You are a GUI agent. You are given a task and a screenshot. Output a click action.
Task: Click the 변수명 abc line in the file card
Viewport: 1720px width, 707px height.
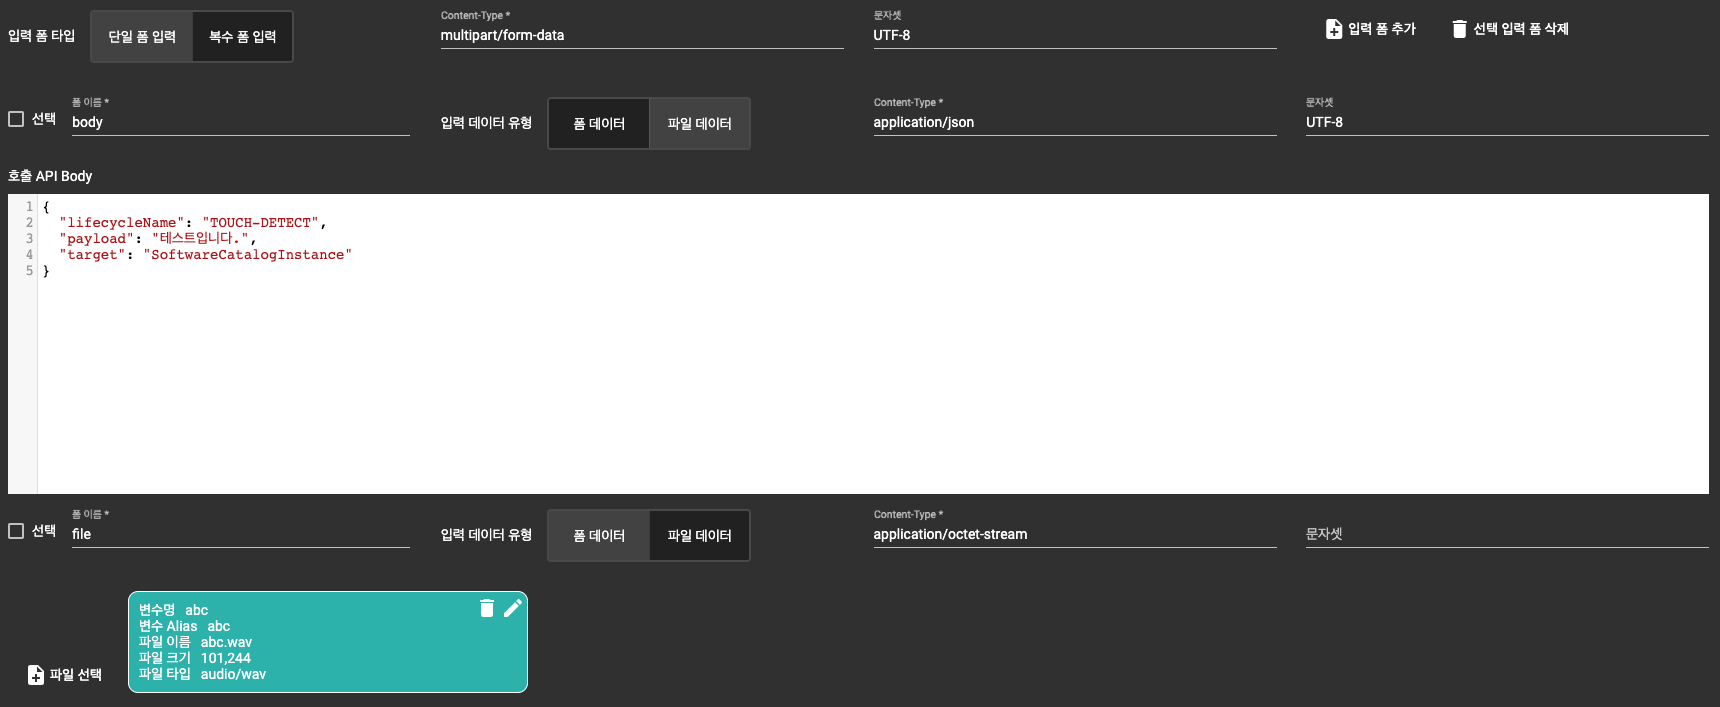point(173,610)
